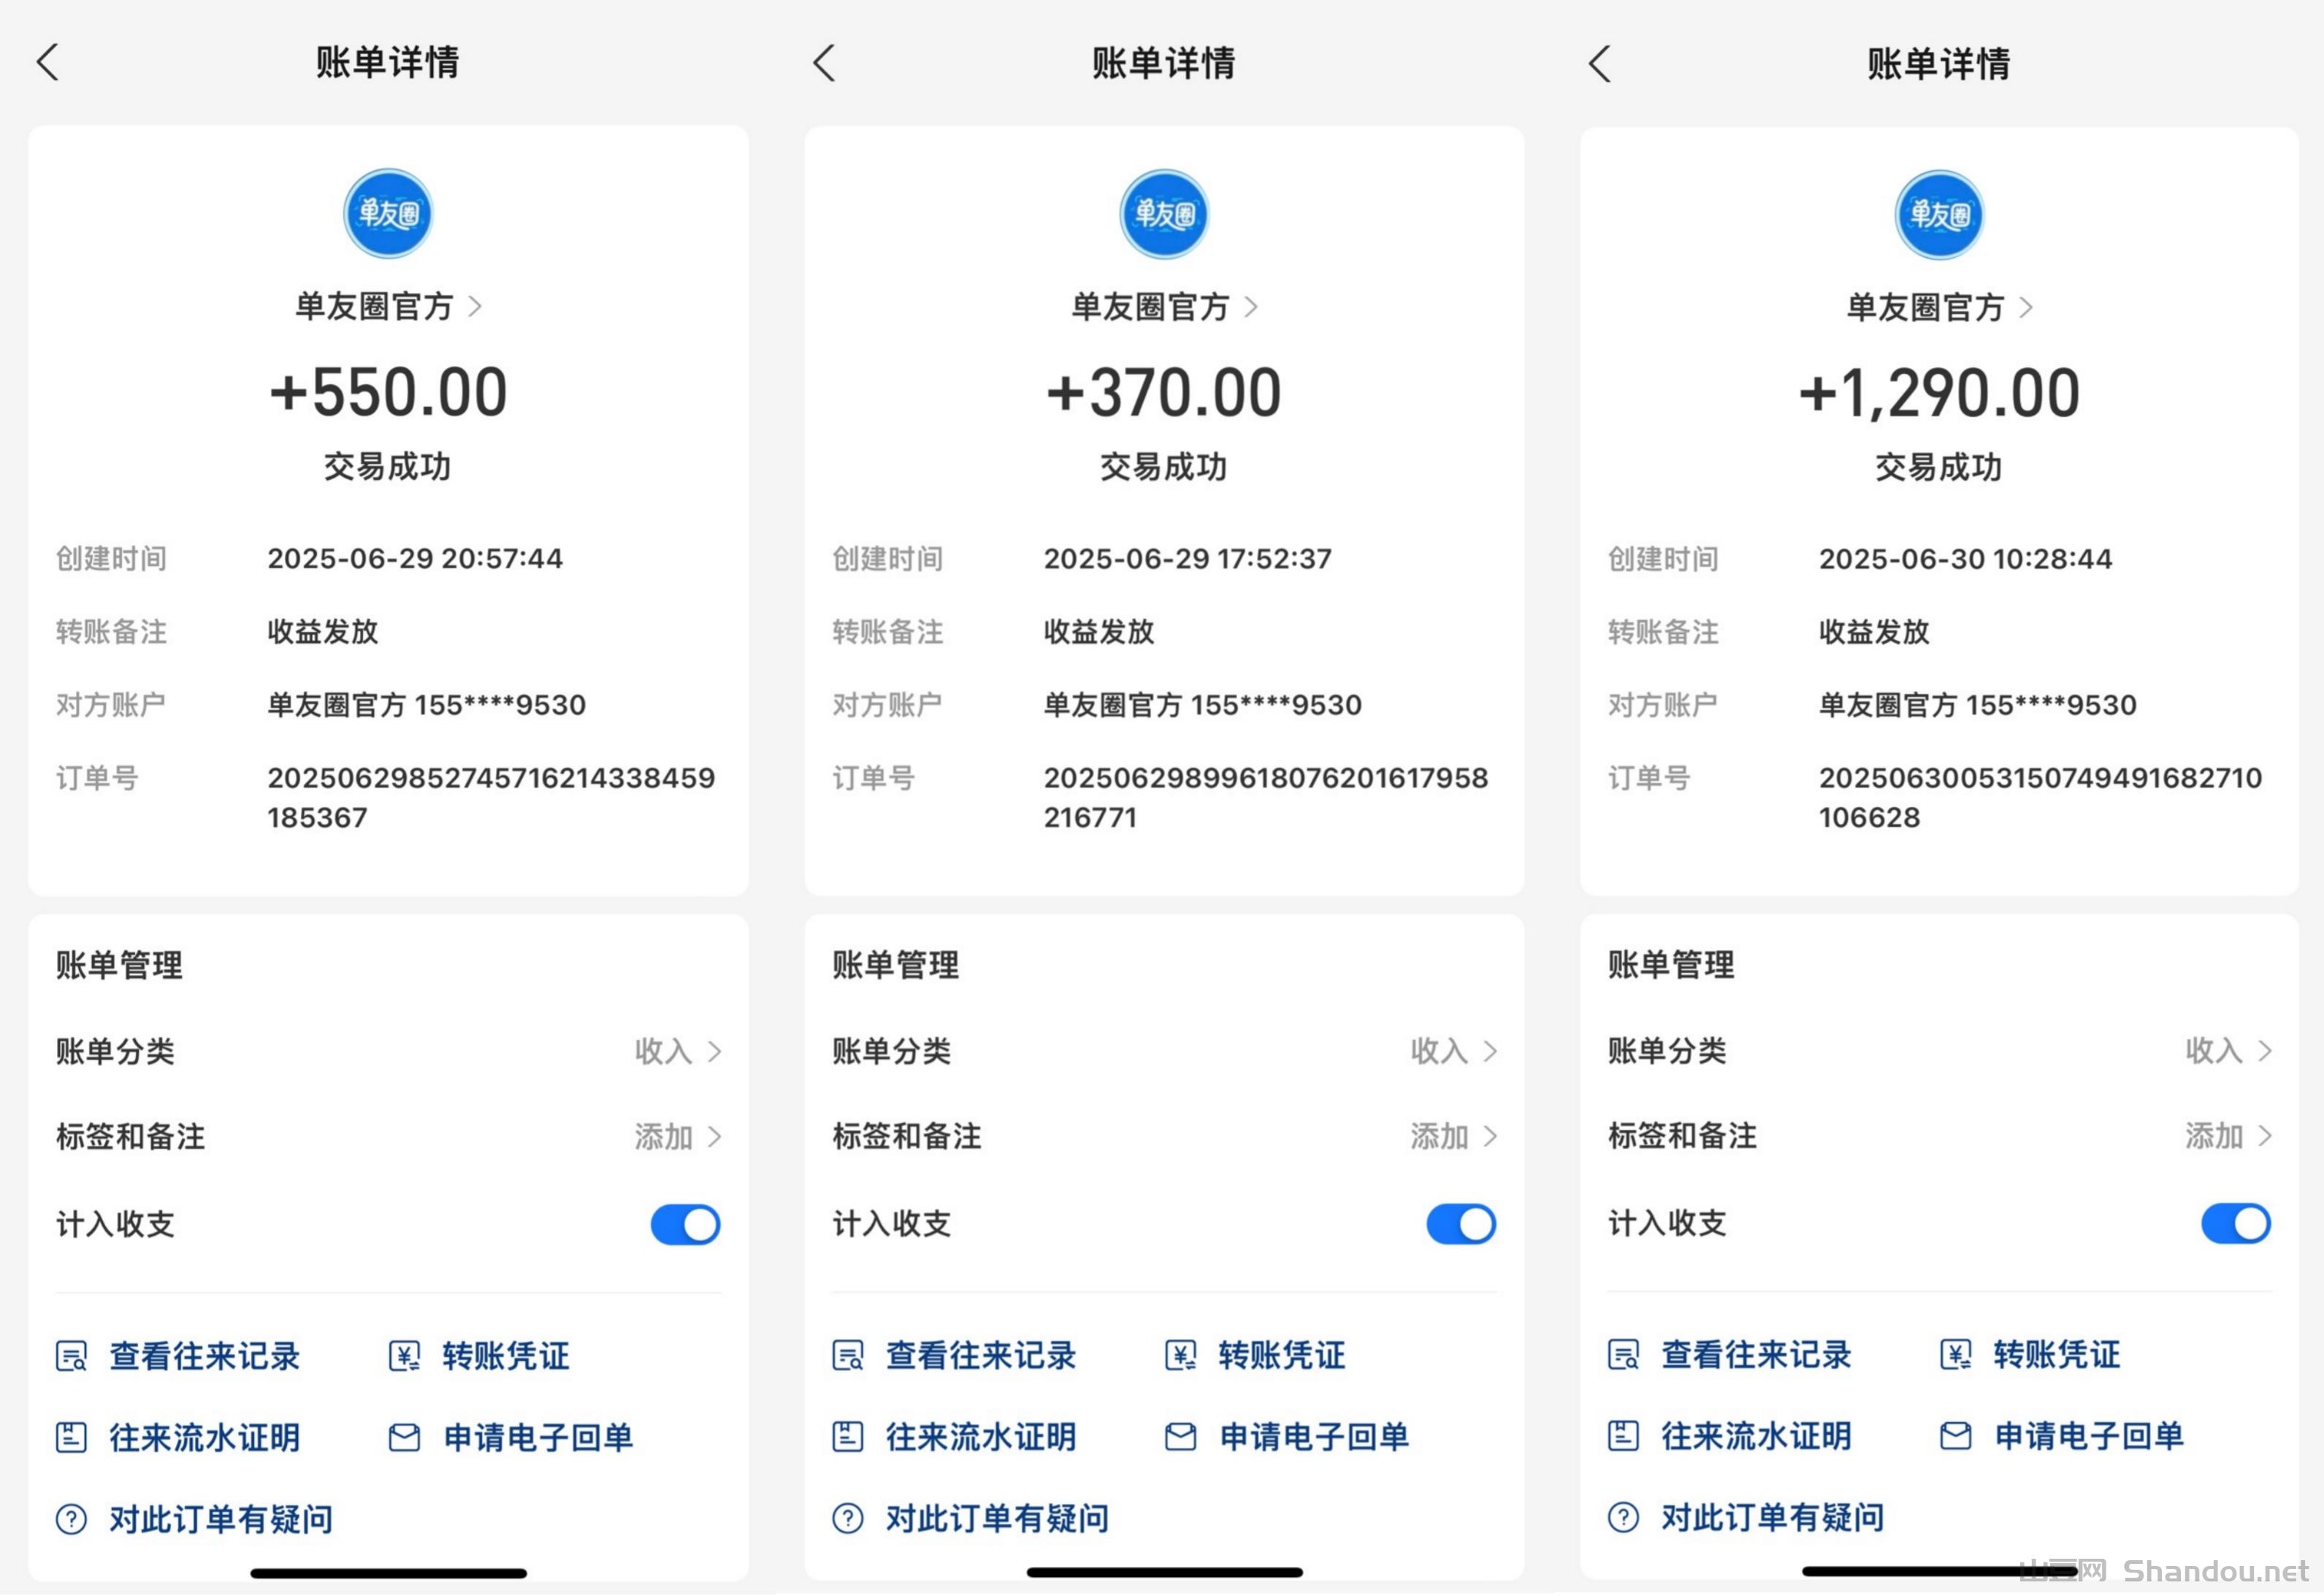
Task: Tap the back arrow on the +550.00 bill
Action: [47, 62]
